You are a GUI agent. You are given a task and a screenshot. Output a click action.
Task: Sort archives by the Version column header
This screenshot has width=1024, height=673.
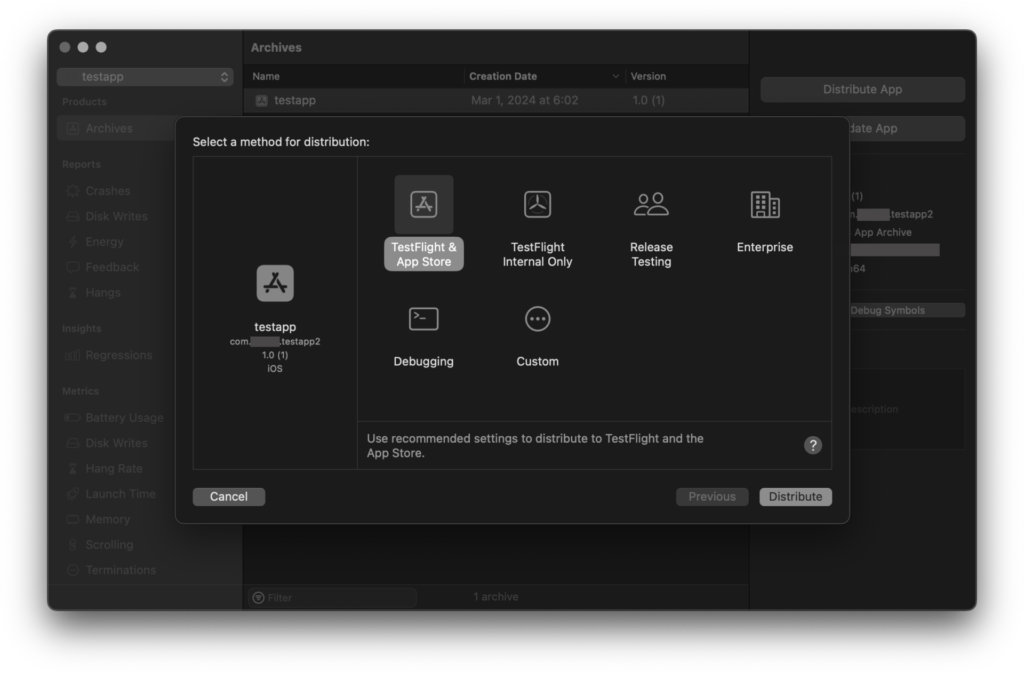tap(648, 76)
